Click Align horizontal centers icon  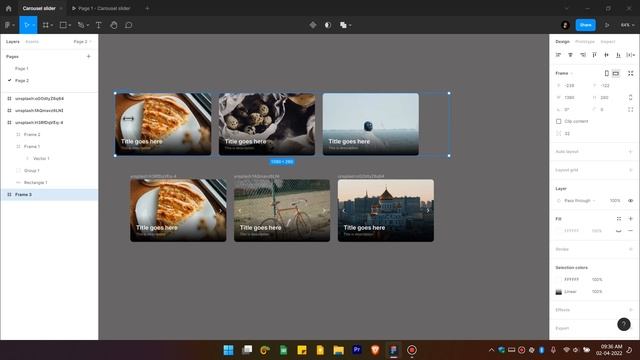click(x=570, y=55)
